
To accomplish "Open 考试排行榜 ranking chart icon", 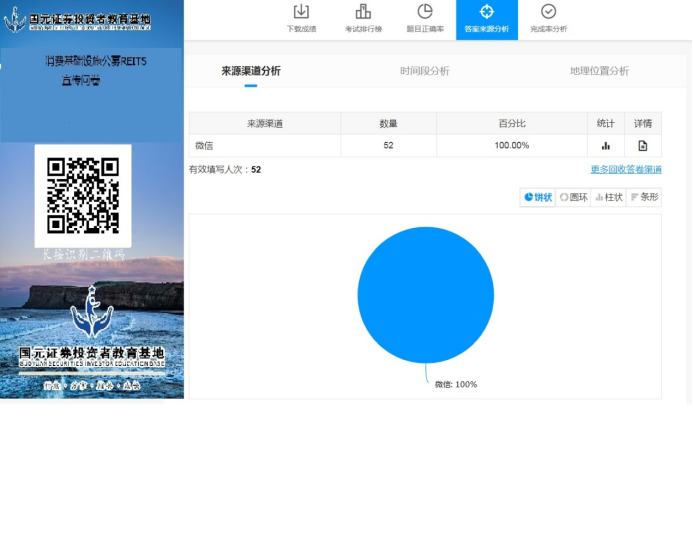I will click(363, 12).
